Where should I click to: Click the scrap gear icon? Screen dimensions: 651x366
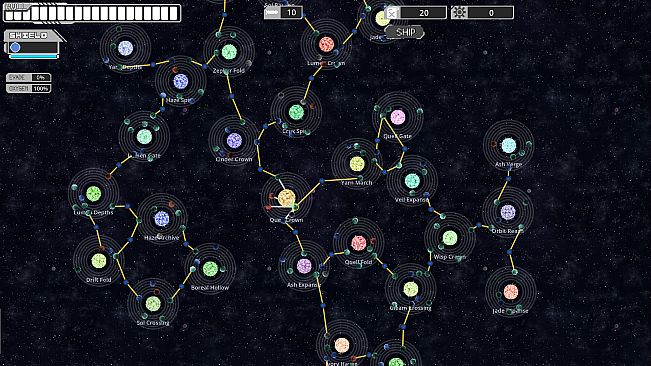pyautogui.click(x=459, y=12)
